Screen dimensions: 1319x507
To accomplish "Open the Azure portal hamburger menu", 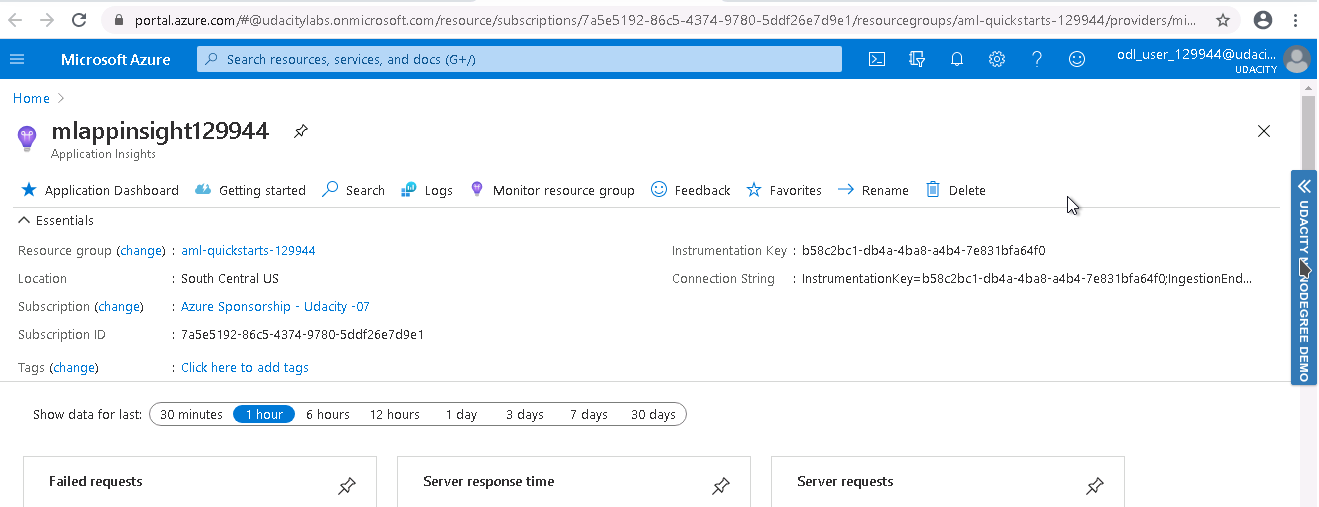I will point(17,59).
